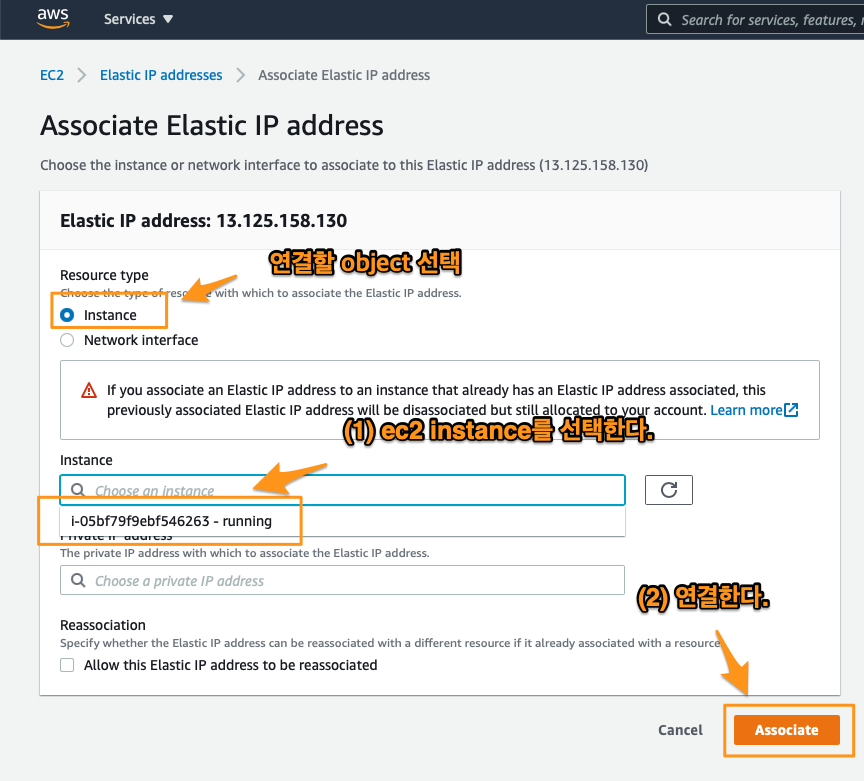Viewport: 864px width, 781px height.
Task: Pick instance i-05bf79f9ebf546263 from the list
Action: [x=171, y=521]
